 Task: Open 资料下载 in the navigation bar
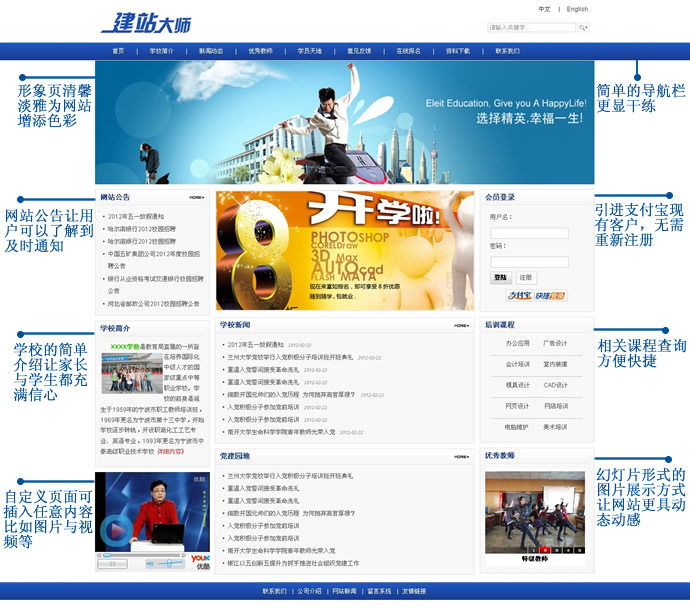pos(457,50)
